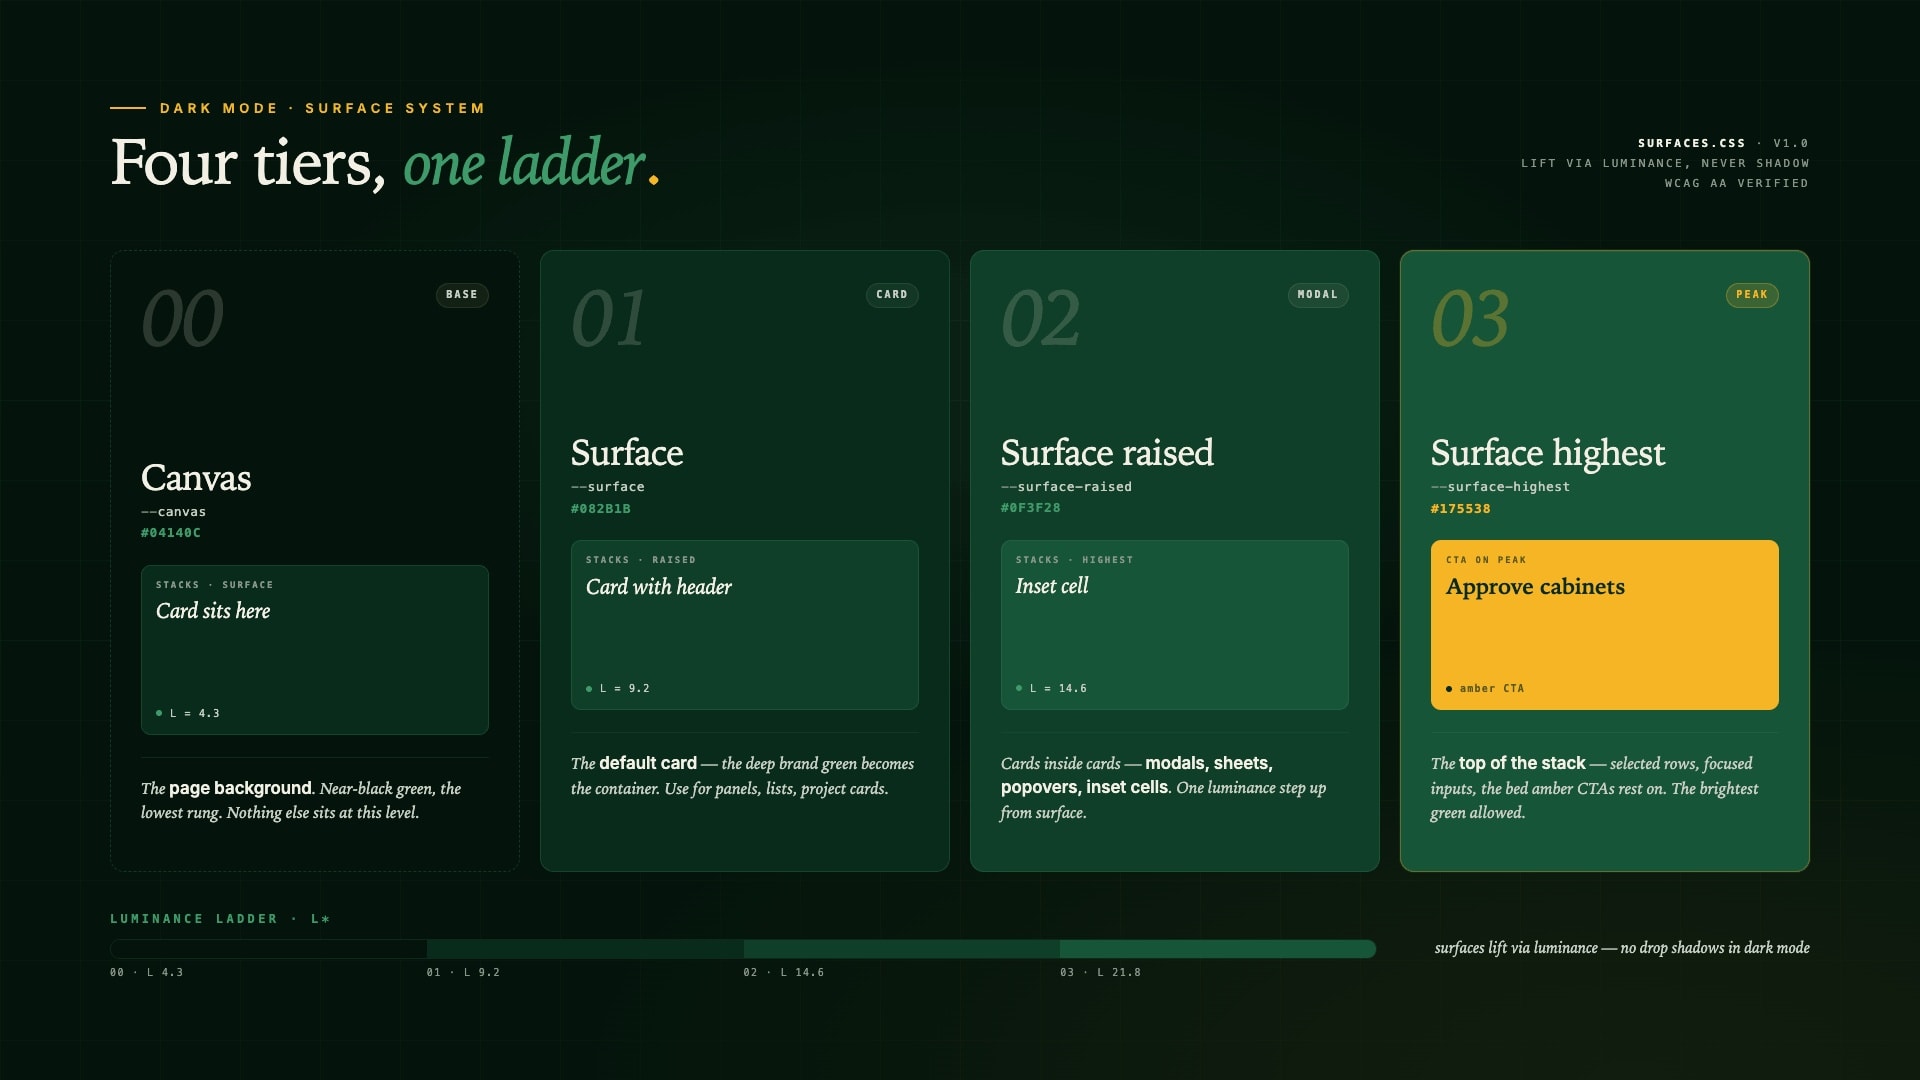Click the 'L = 14.6' label in Inset cell
The width and height of the screenshot is (1920, 1080).
coord(1058,689)
